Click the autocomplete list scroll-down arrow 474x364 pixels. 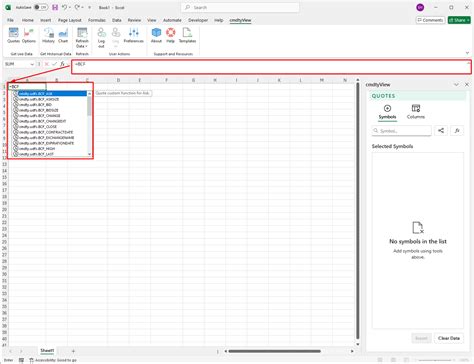(x=89, y=154)
